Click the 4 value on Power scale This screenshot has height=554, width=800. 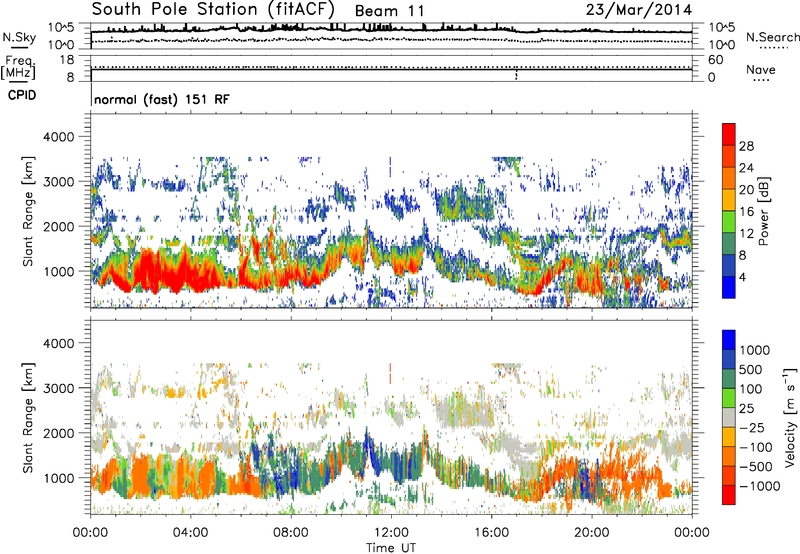[742, 277]
